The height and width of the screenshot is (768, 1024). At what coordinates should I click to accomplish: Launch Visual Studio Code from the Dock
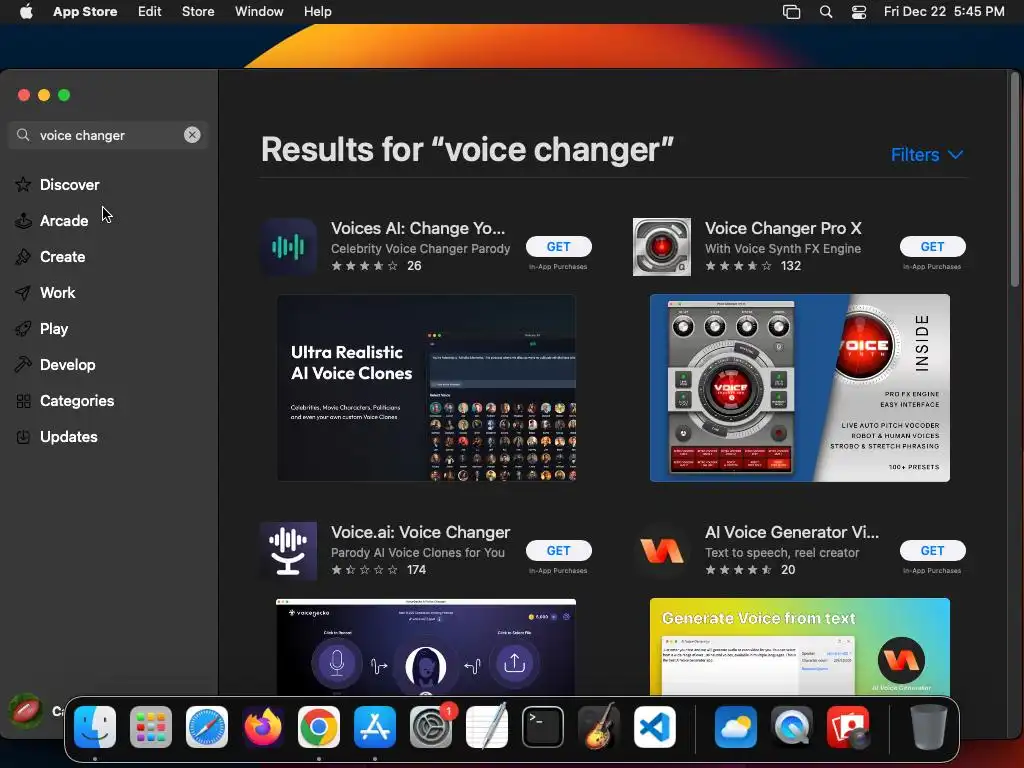(x=655, y=727)
